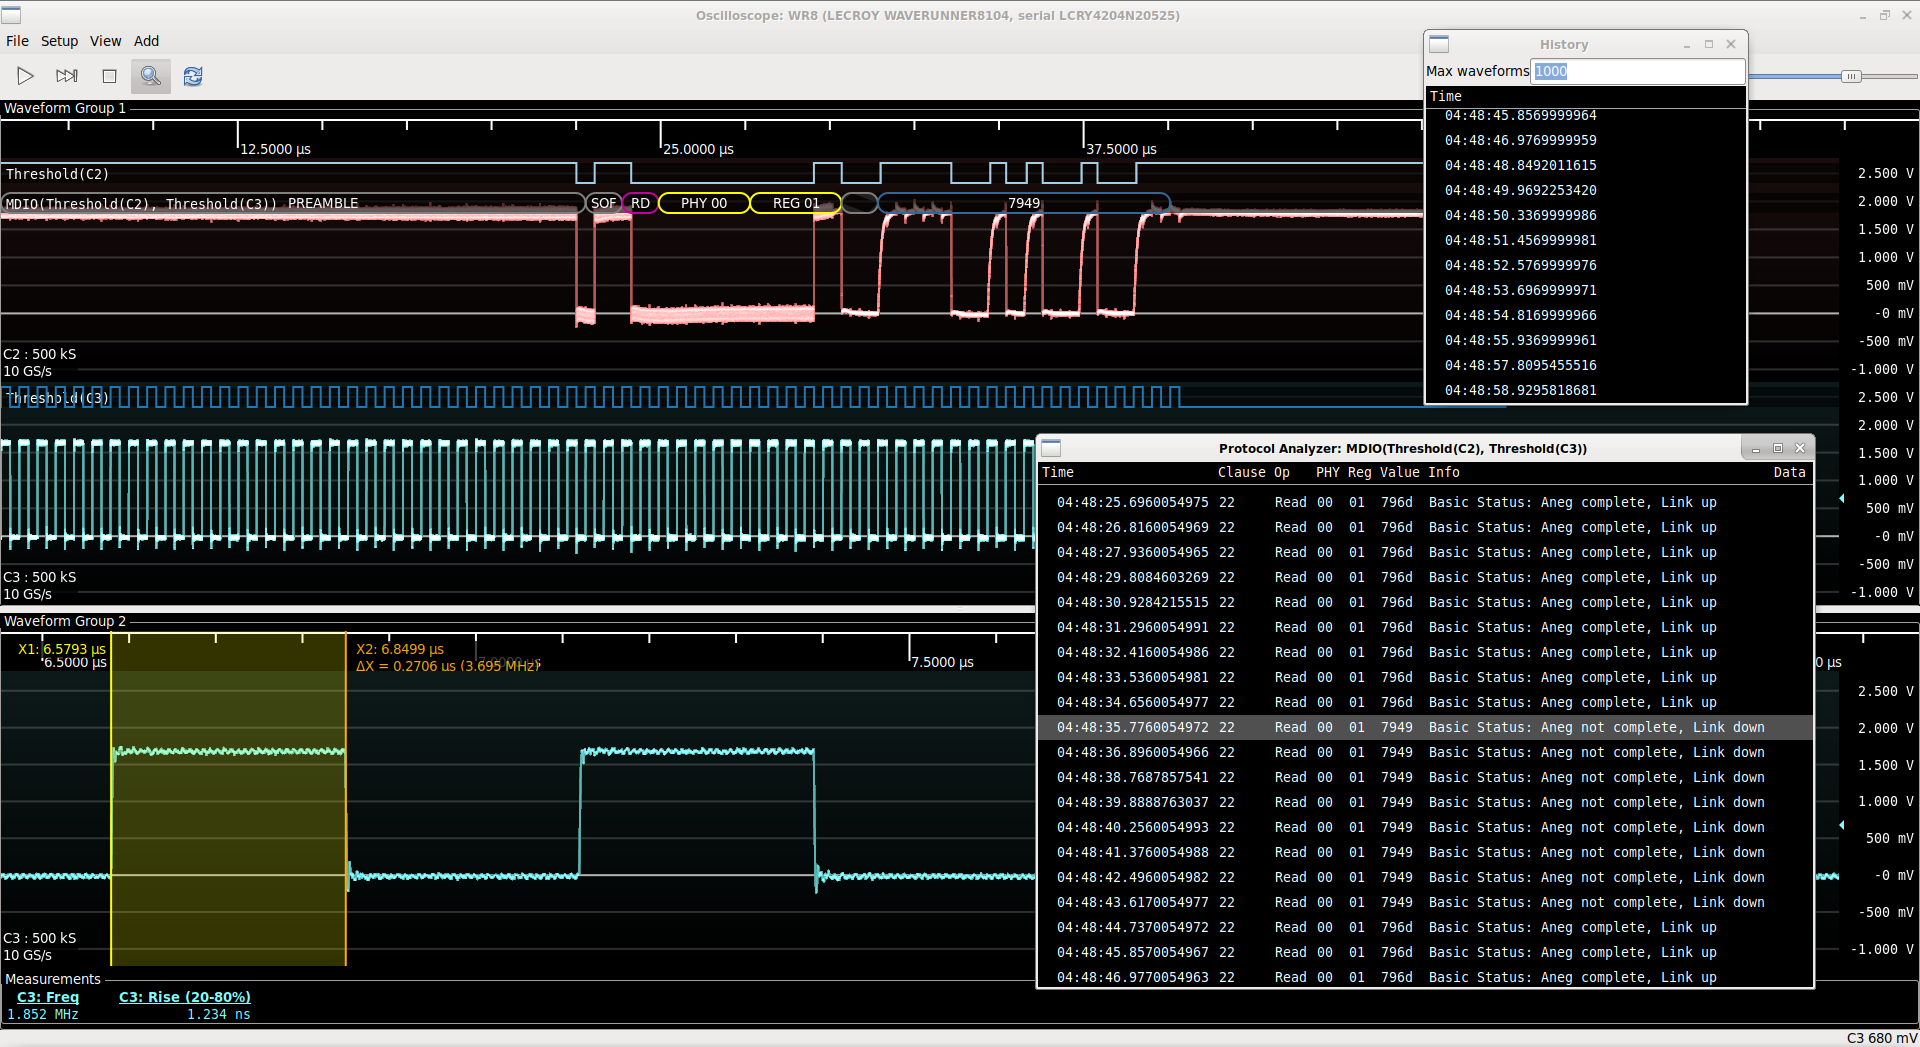The width and height of the screenshot is (1920, 1047).
Task: Click the Protocol Analyzer window menu icon
Action: tap(1051, 448)
